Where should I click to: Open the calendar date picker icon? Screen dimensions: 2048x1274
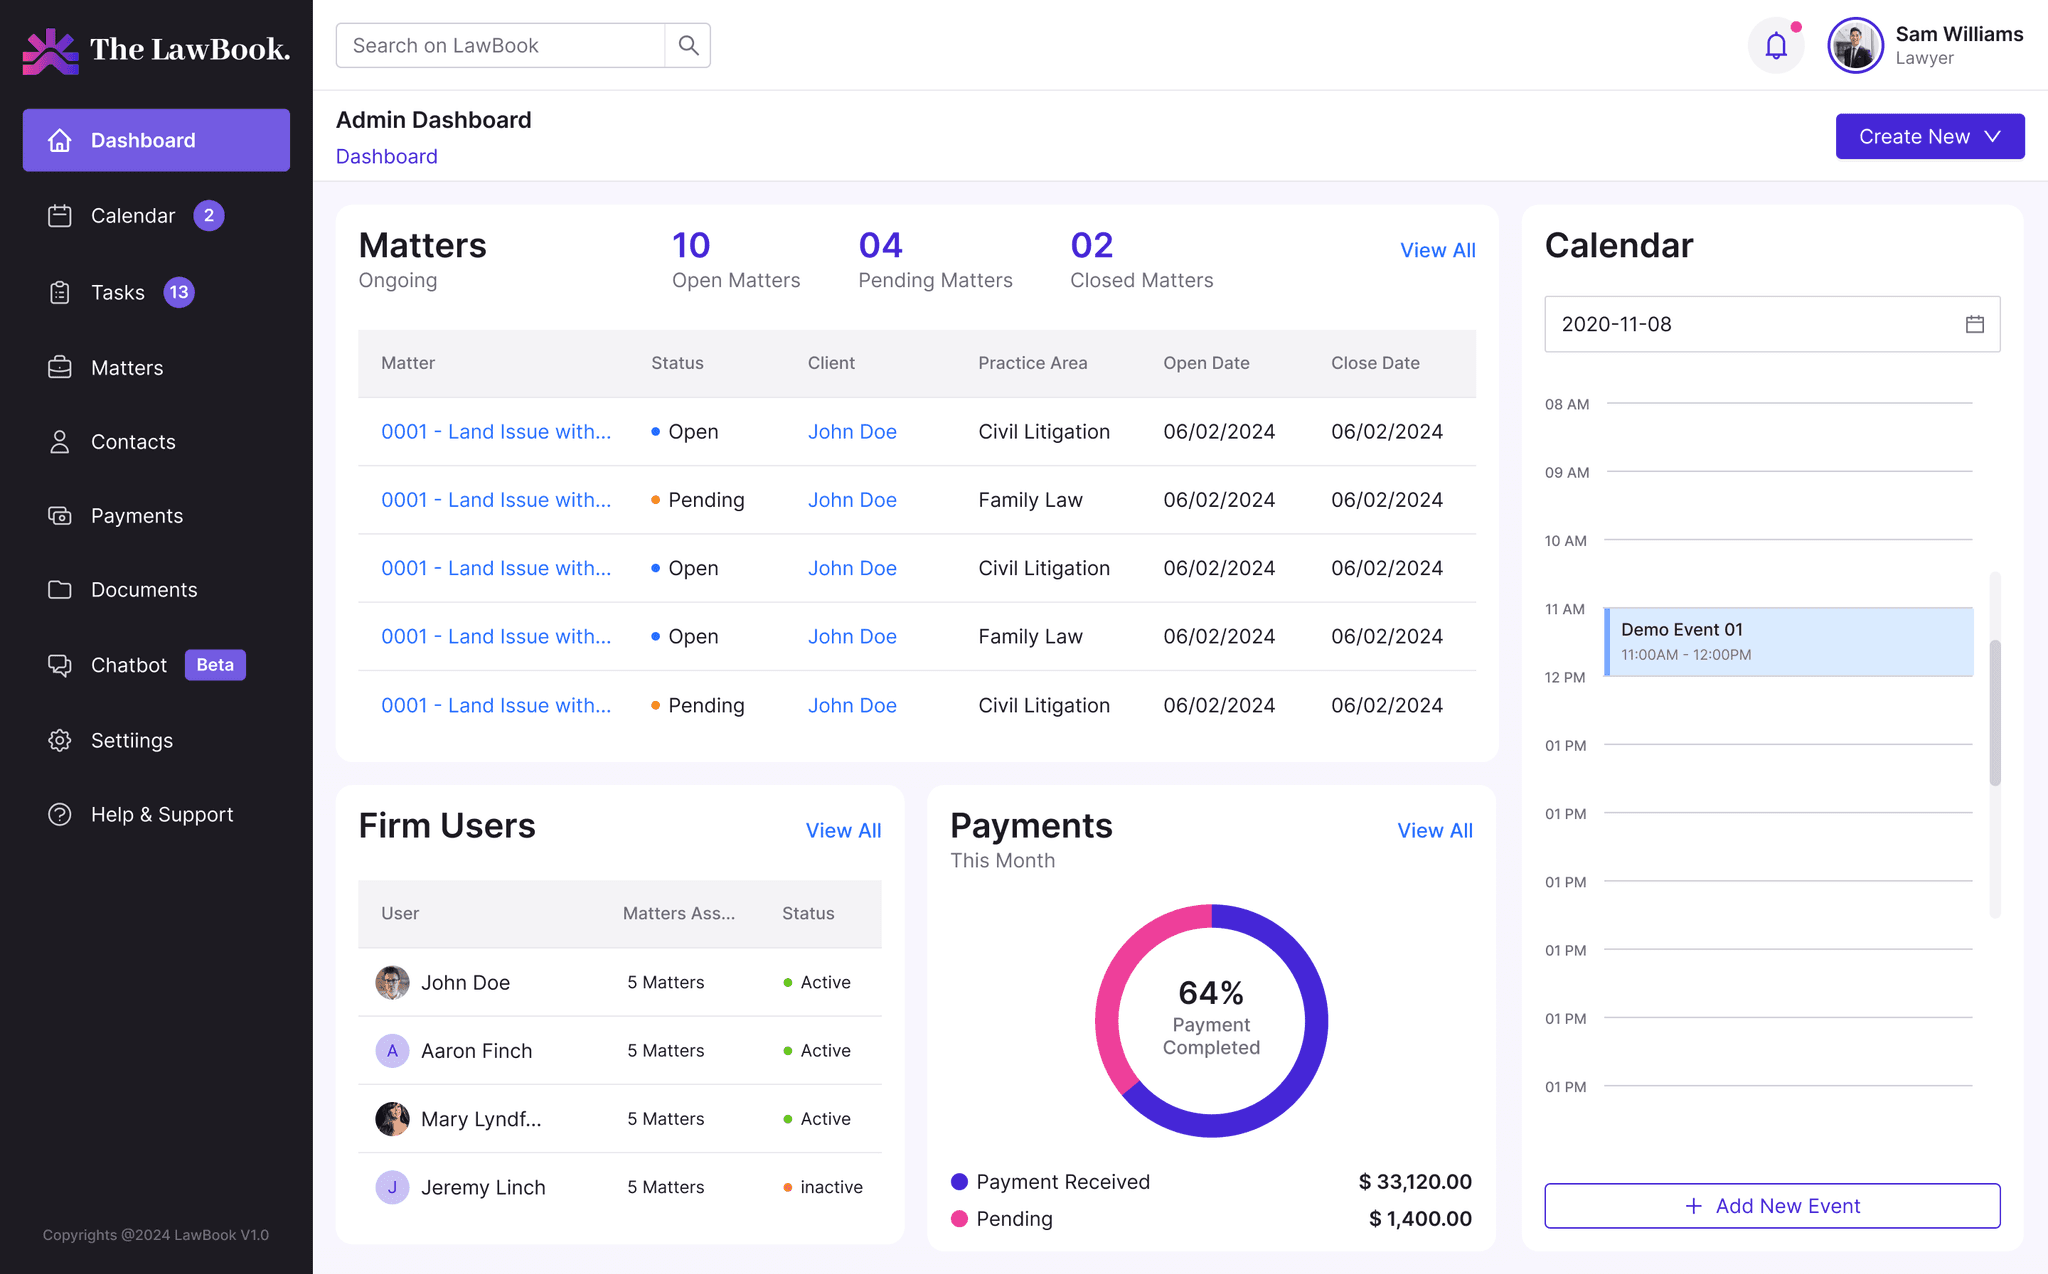(x=1974, y=324)
